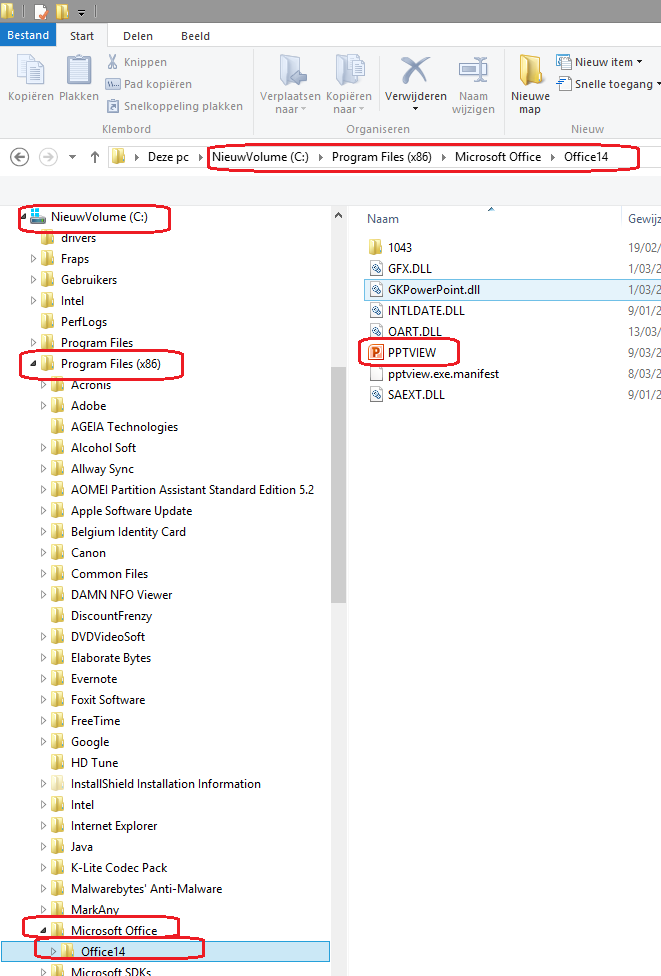Select AGEIA Technologies folder
Screen dimensions: 661x976
(x=124, y=427)
